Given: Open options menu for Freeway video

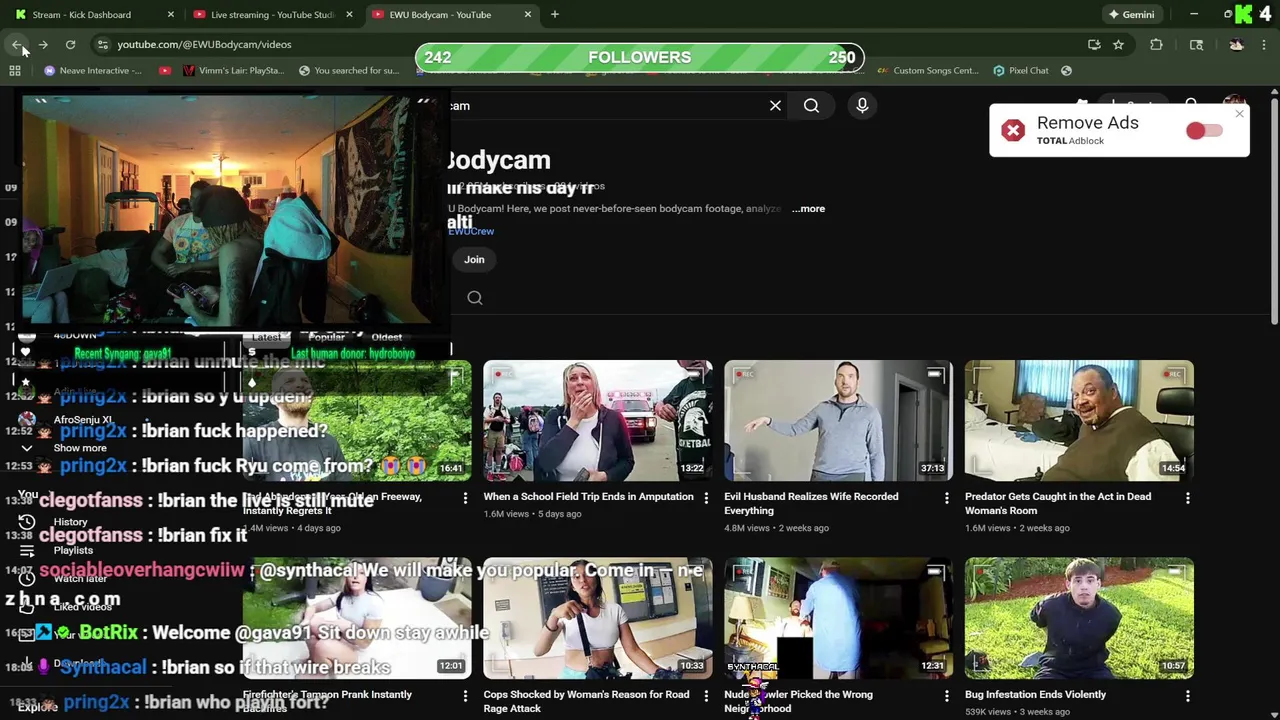Looking at the screenshot, I should click(x=465, y=497).
